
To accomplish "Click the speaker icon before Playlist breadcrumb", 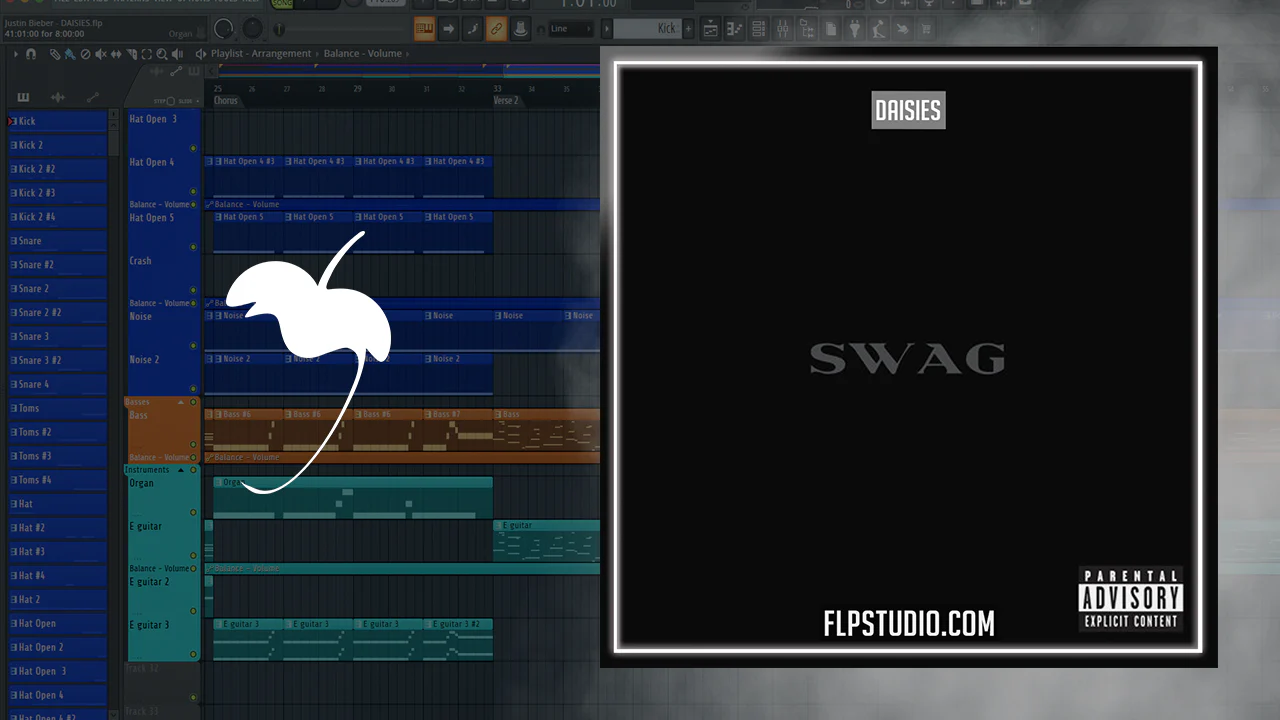I will pos(200,54).
